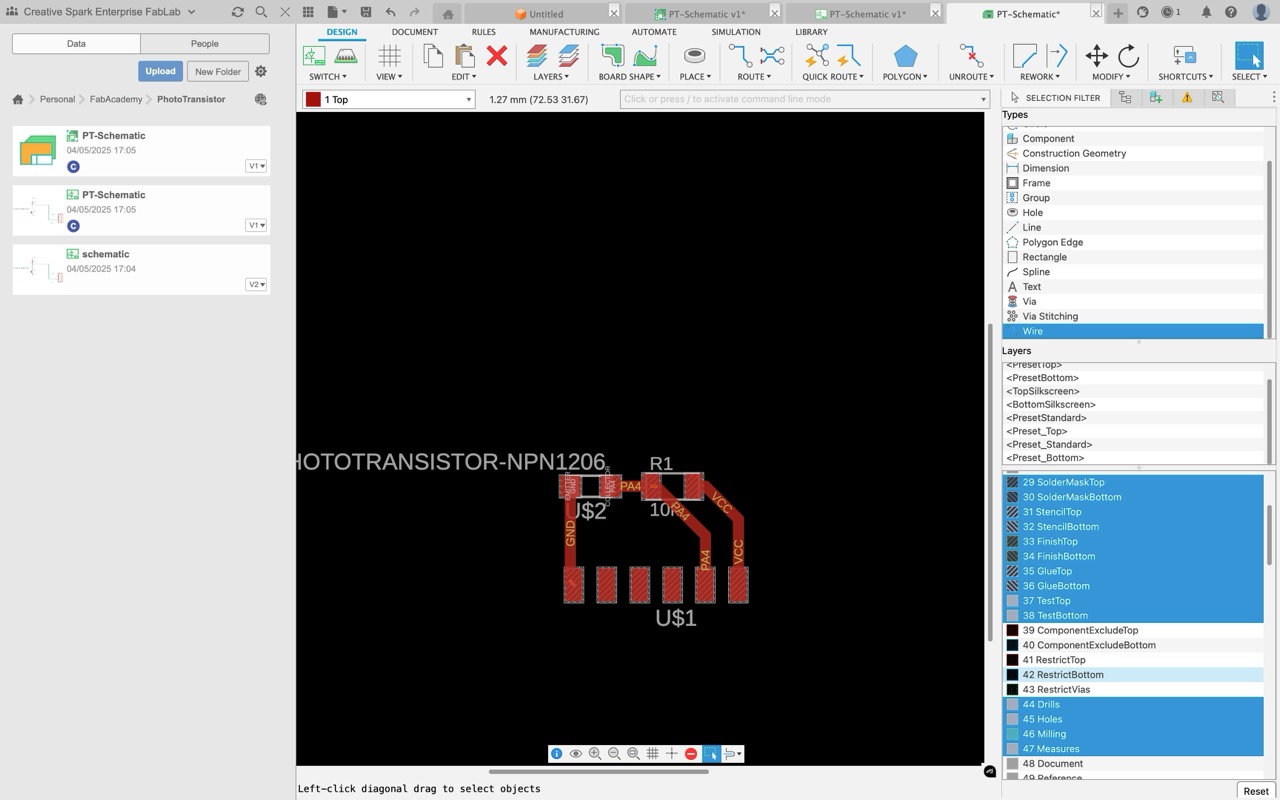Click the Upload button

(160, 71)
